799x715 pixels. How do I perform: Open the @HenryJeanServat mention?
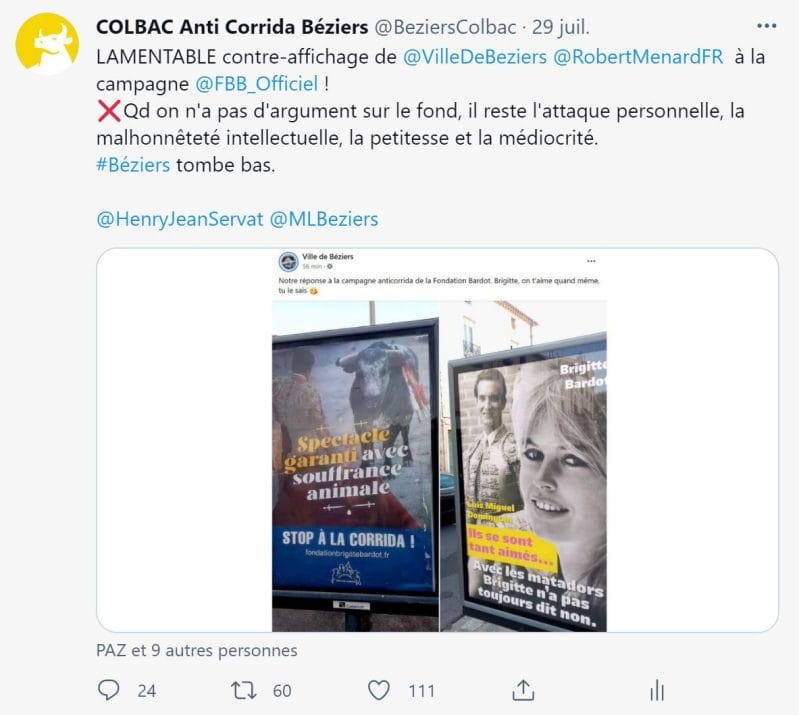pyautogui.click(x=180, y=219)
